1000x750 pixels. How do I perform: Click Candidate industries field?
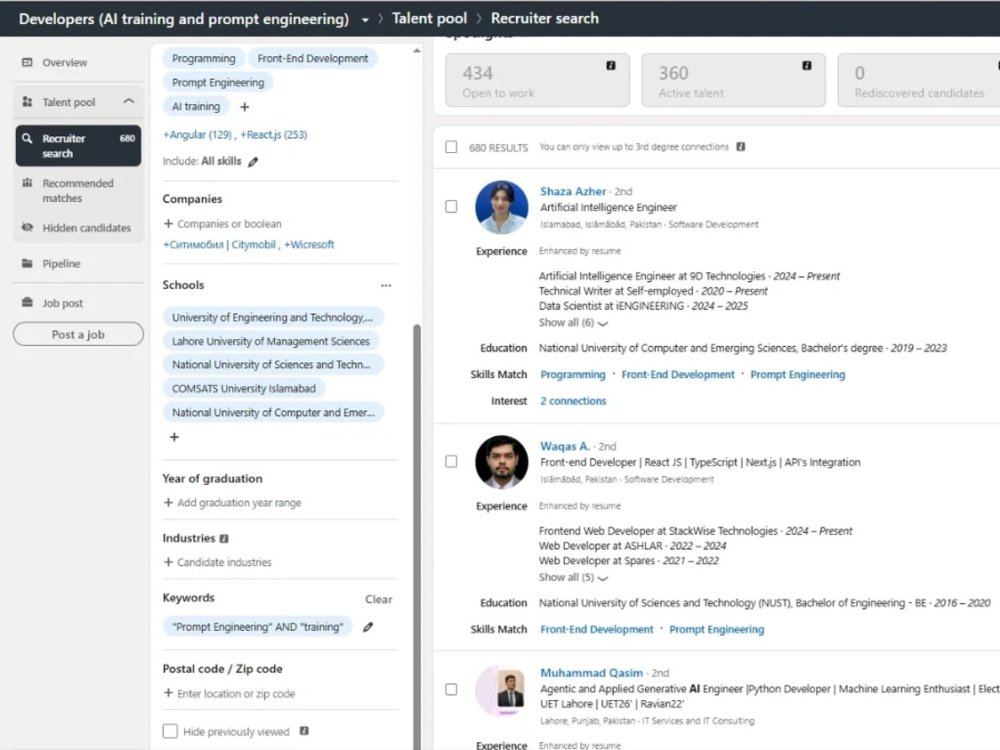pyautogui.click(x=217, y=562)
